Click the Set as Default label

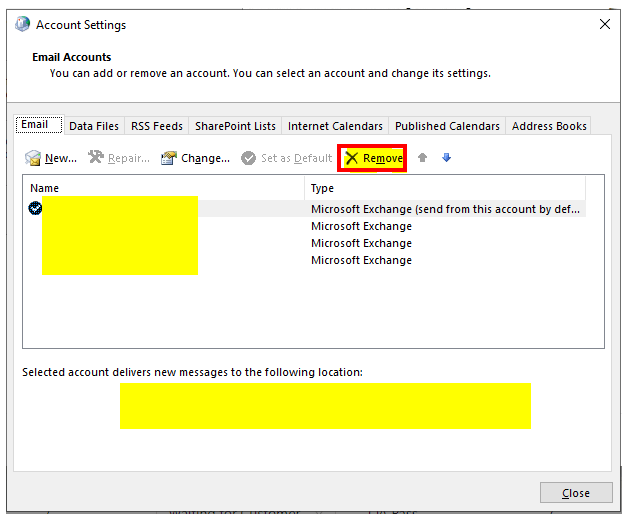click(x=296, y=158)
